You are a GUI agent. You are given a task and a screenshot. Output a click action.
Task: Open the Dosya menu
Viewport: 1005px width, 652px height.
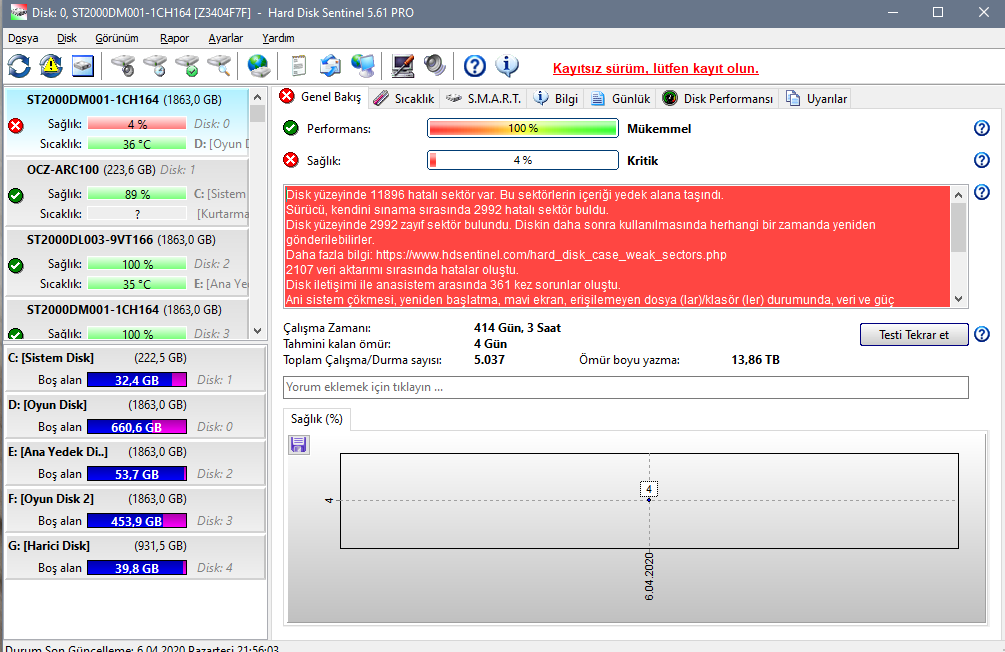click(x=23, y=38)
